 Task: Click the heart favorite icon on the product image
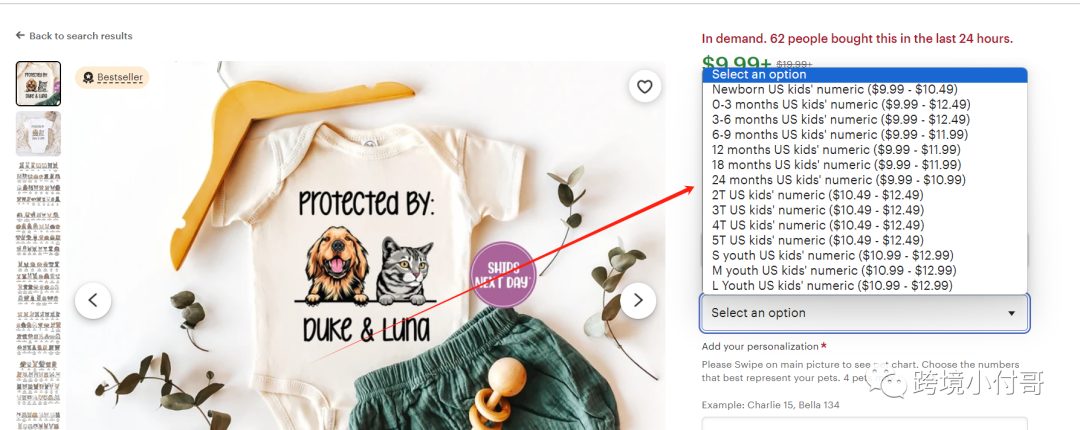645,87
